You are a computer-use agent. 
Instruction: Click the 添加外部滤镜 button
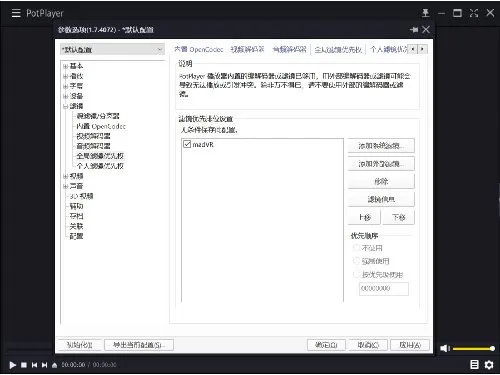(x=381, y=164)
